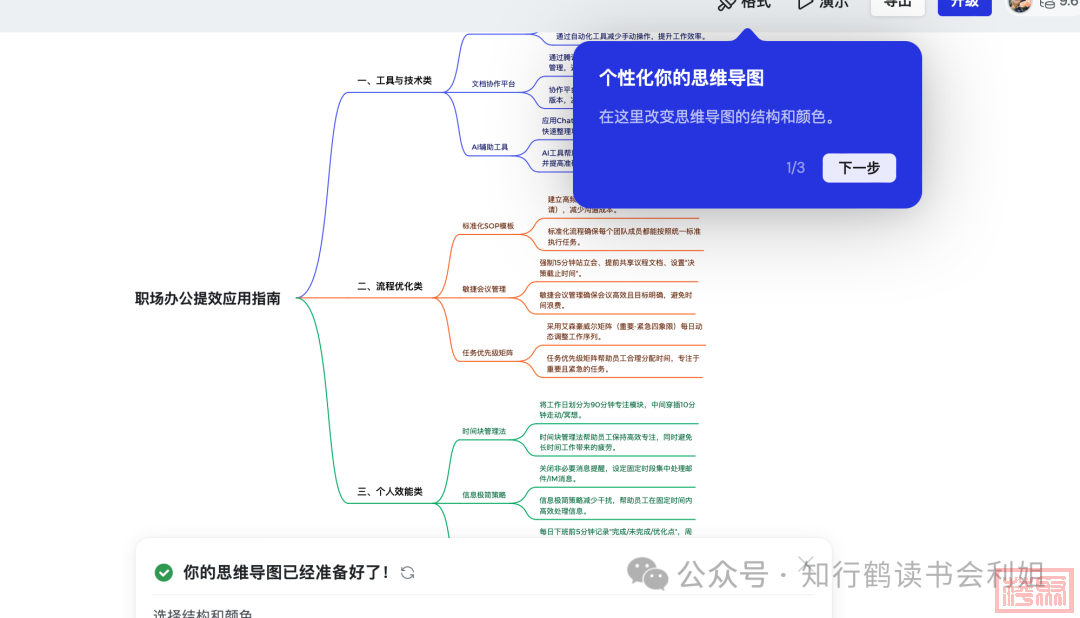Click the 1/3 step indicator
This screenshot has height=618, width=1080.
(x=796, y=167)
